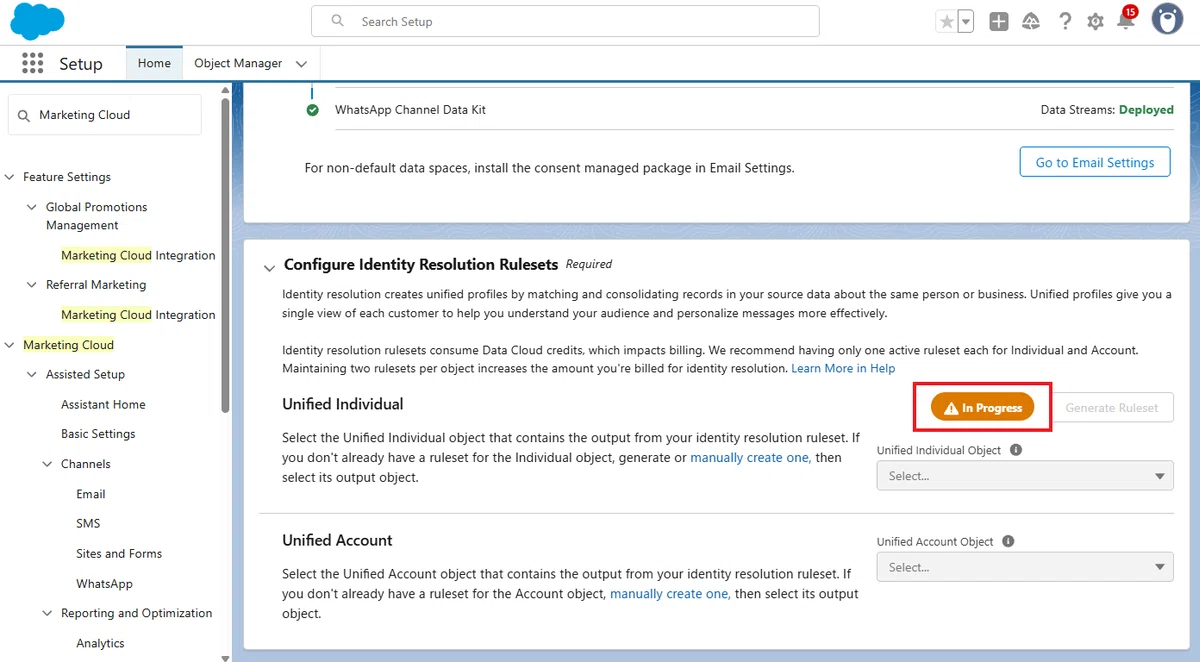Click the In Progress status badge
1200x662 pixels.
pyautogui.click(x=983, y=408)
